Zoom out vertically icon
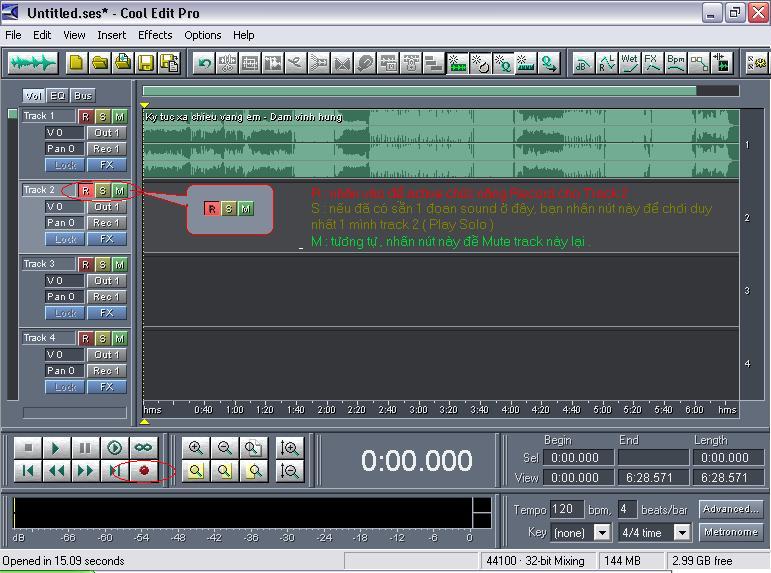This screenshot has width=771, height=573. (289, 471)
